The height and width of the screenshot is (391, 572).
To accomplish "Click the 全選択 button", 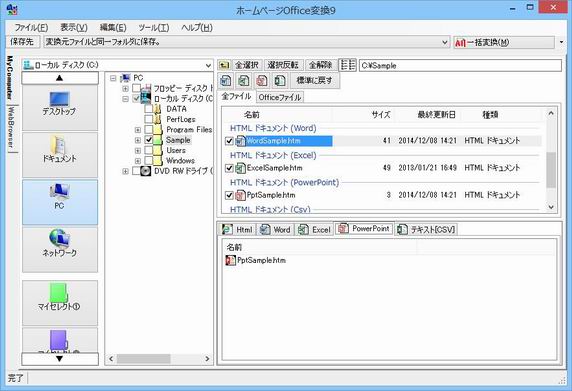I will tap(247, 65).
